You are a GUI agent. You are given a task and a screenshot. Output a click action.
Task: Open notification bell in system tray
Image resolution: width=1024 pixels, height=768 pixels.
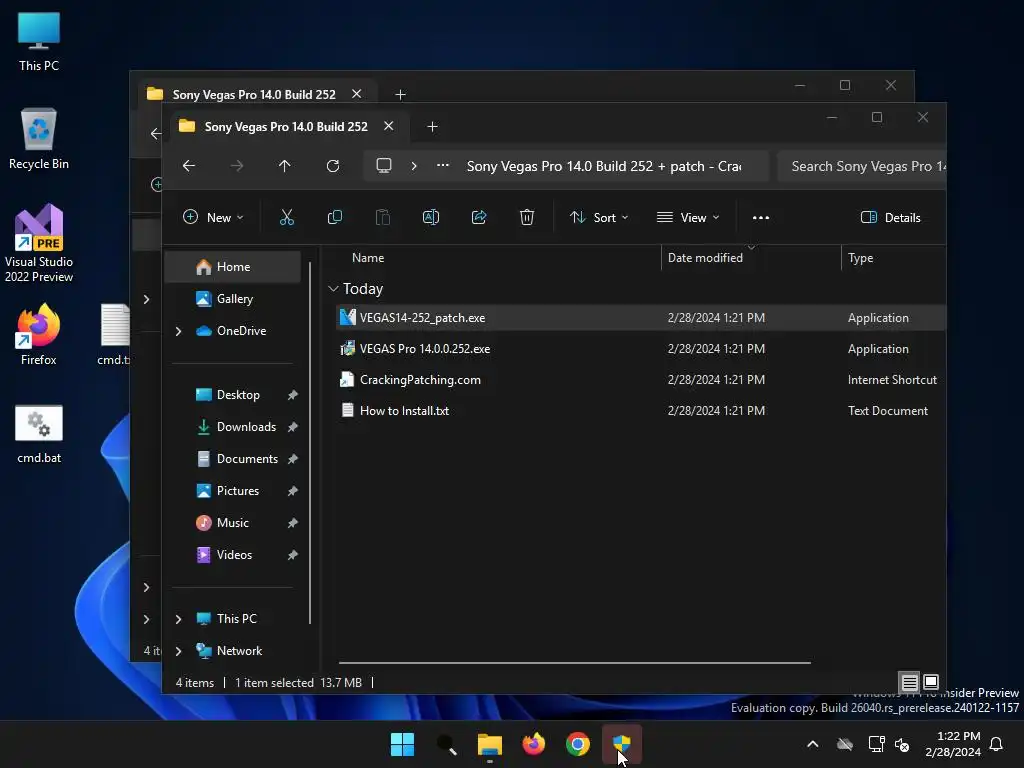click(996, 744)
